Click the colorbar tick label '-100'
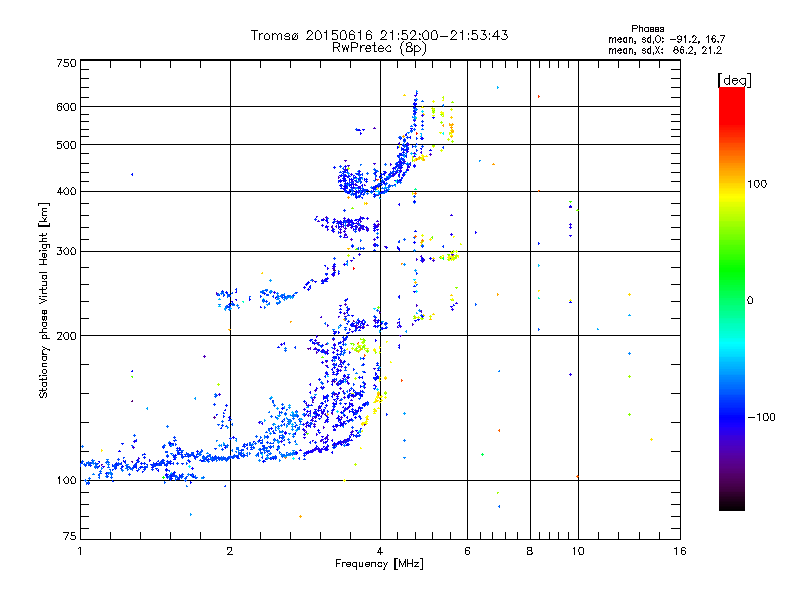Viewport: 800px width, 600px height. point(761,417)
